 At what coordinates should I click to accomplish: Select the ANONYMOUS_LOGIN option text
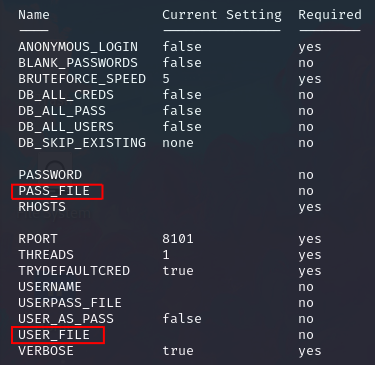click(x=78, y=47)
